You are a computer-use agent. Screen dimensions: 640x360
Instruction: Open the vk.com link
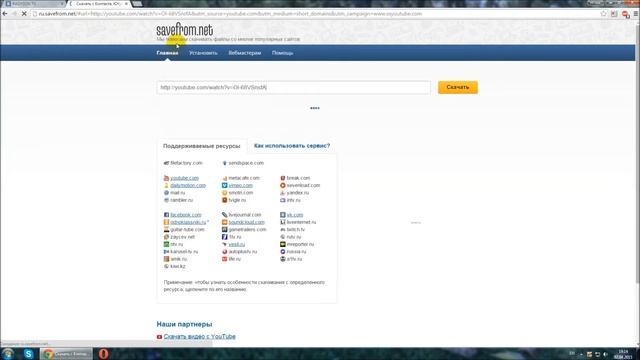click(x=295, y=215)
